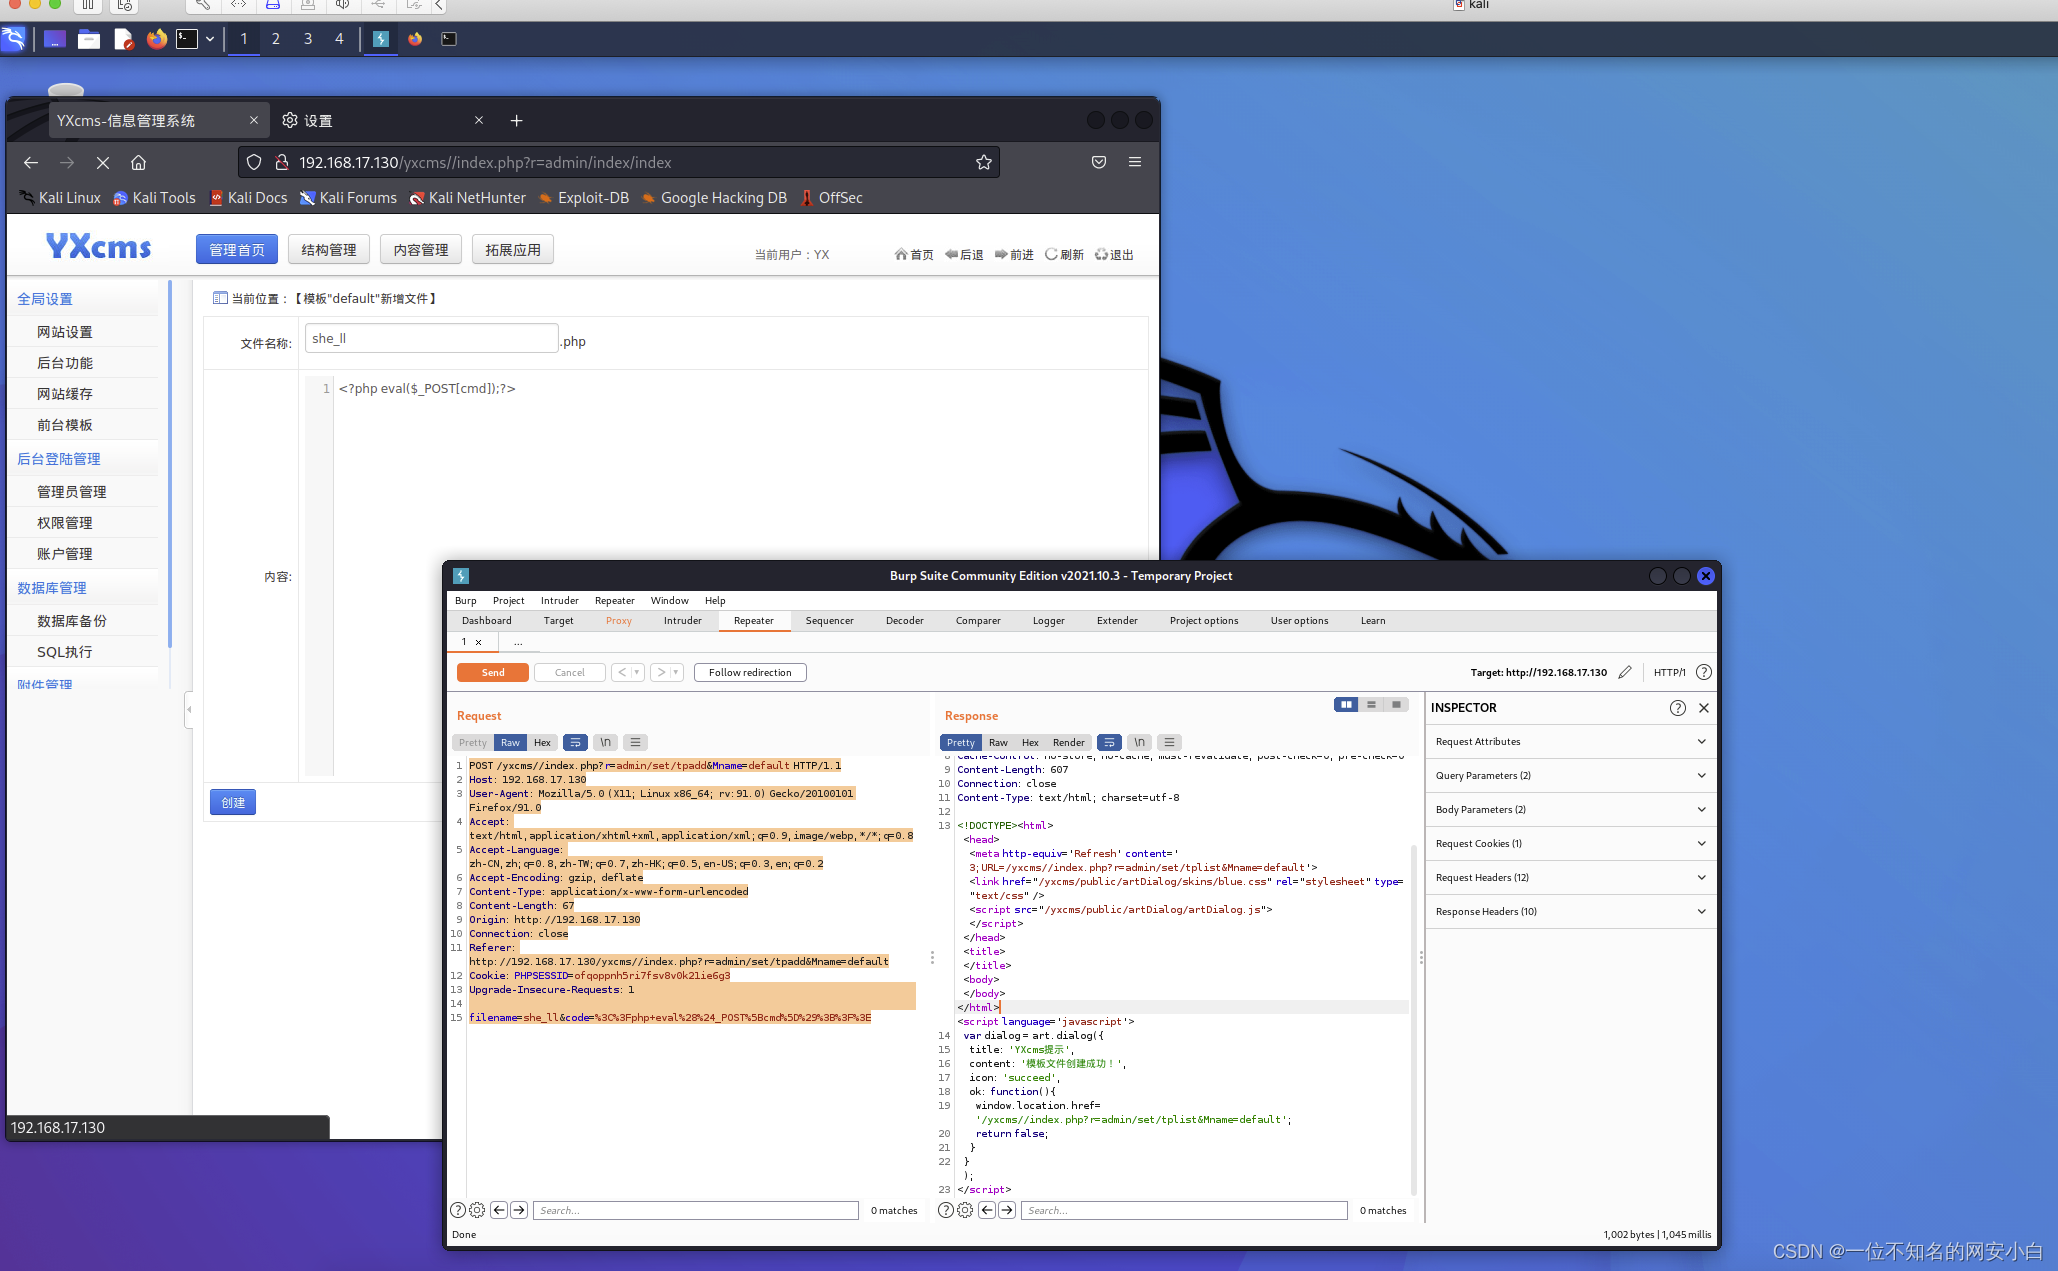The height and width of the screenshot is (1271, 2058).
Task: Open the Extender tab in Burp
Action: click(1117, 621)
